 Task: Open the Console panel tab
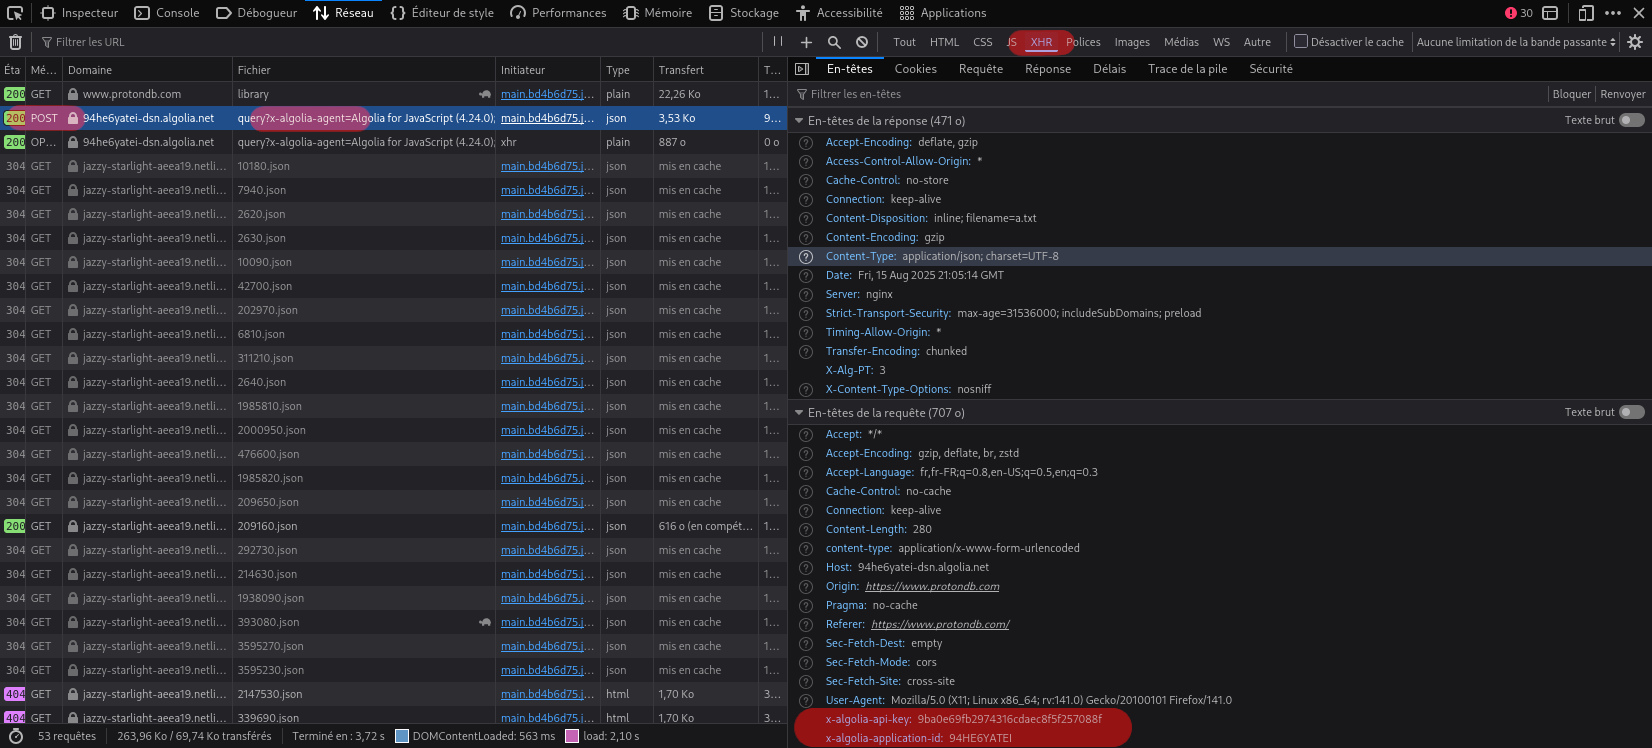pyautogui.click(x=167, y=13)
